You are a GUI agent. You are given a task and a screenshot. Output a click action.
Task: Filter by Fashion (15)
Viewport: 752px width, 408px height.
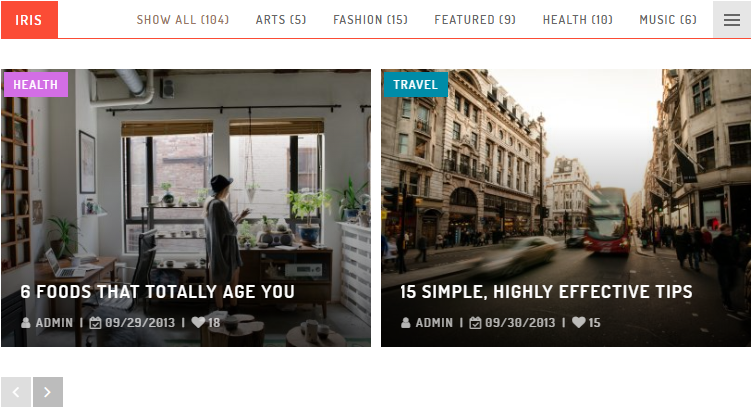coord(370,20)
